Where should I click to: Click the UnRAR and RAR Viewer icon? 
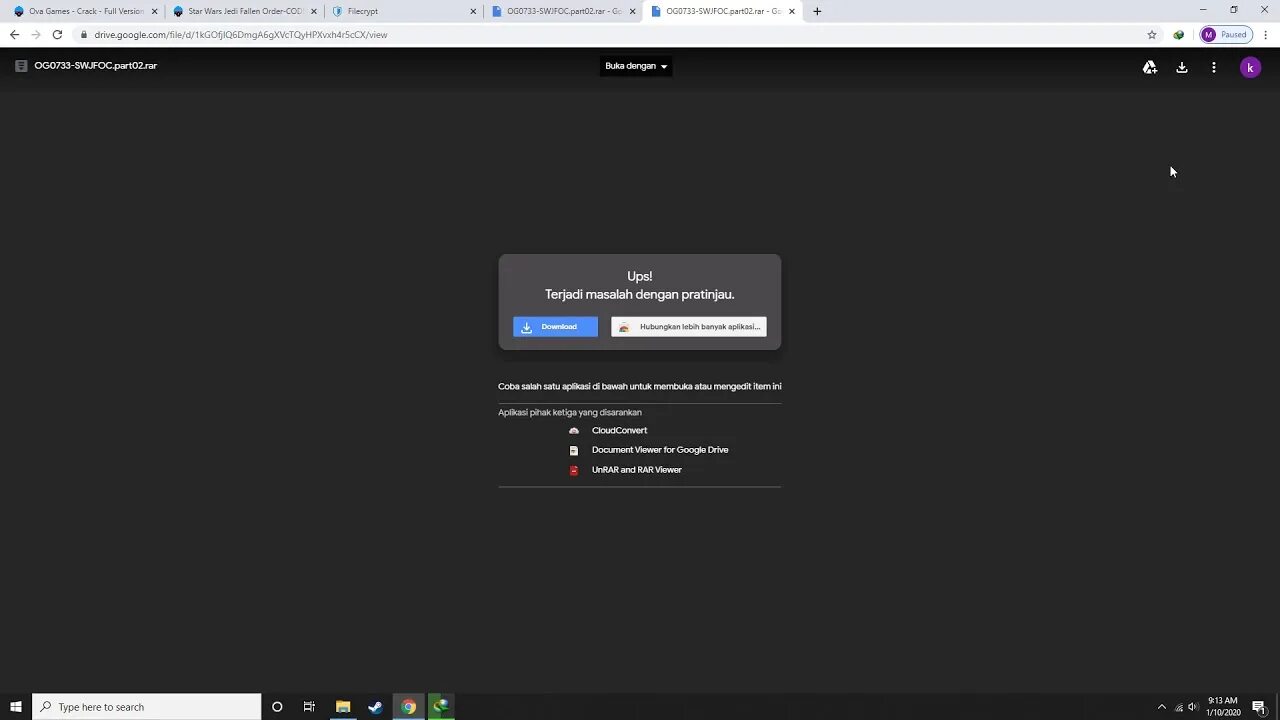(x=574, y=470)
